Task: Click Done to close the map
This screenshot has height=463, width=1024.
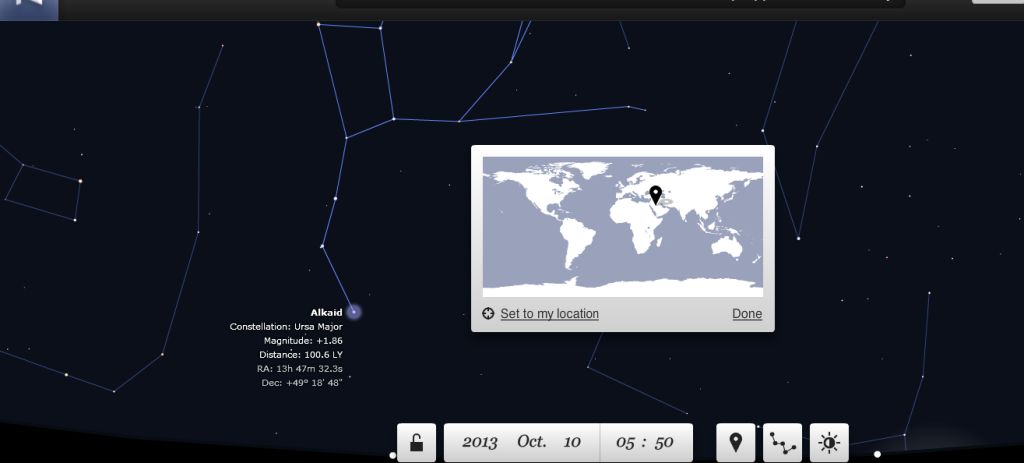Action: coord(747,314)
